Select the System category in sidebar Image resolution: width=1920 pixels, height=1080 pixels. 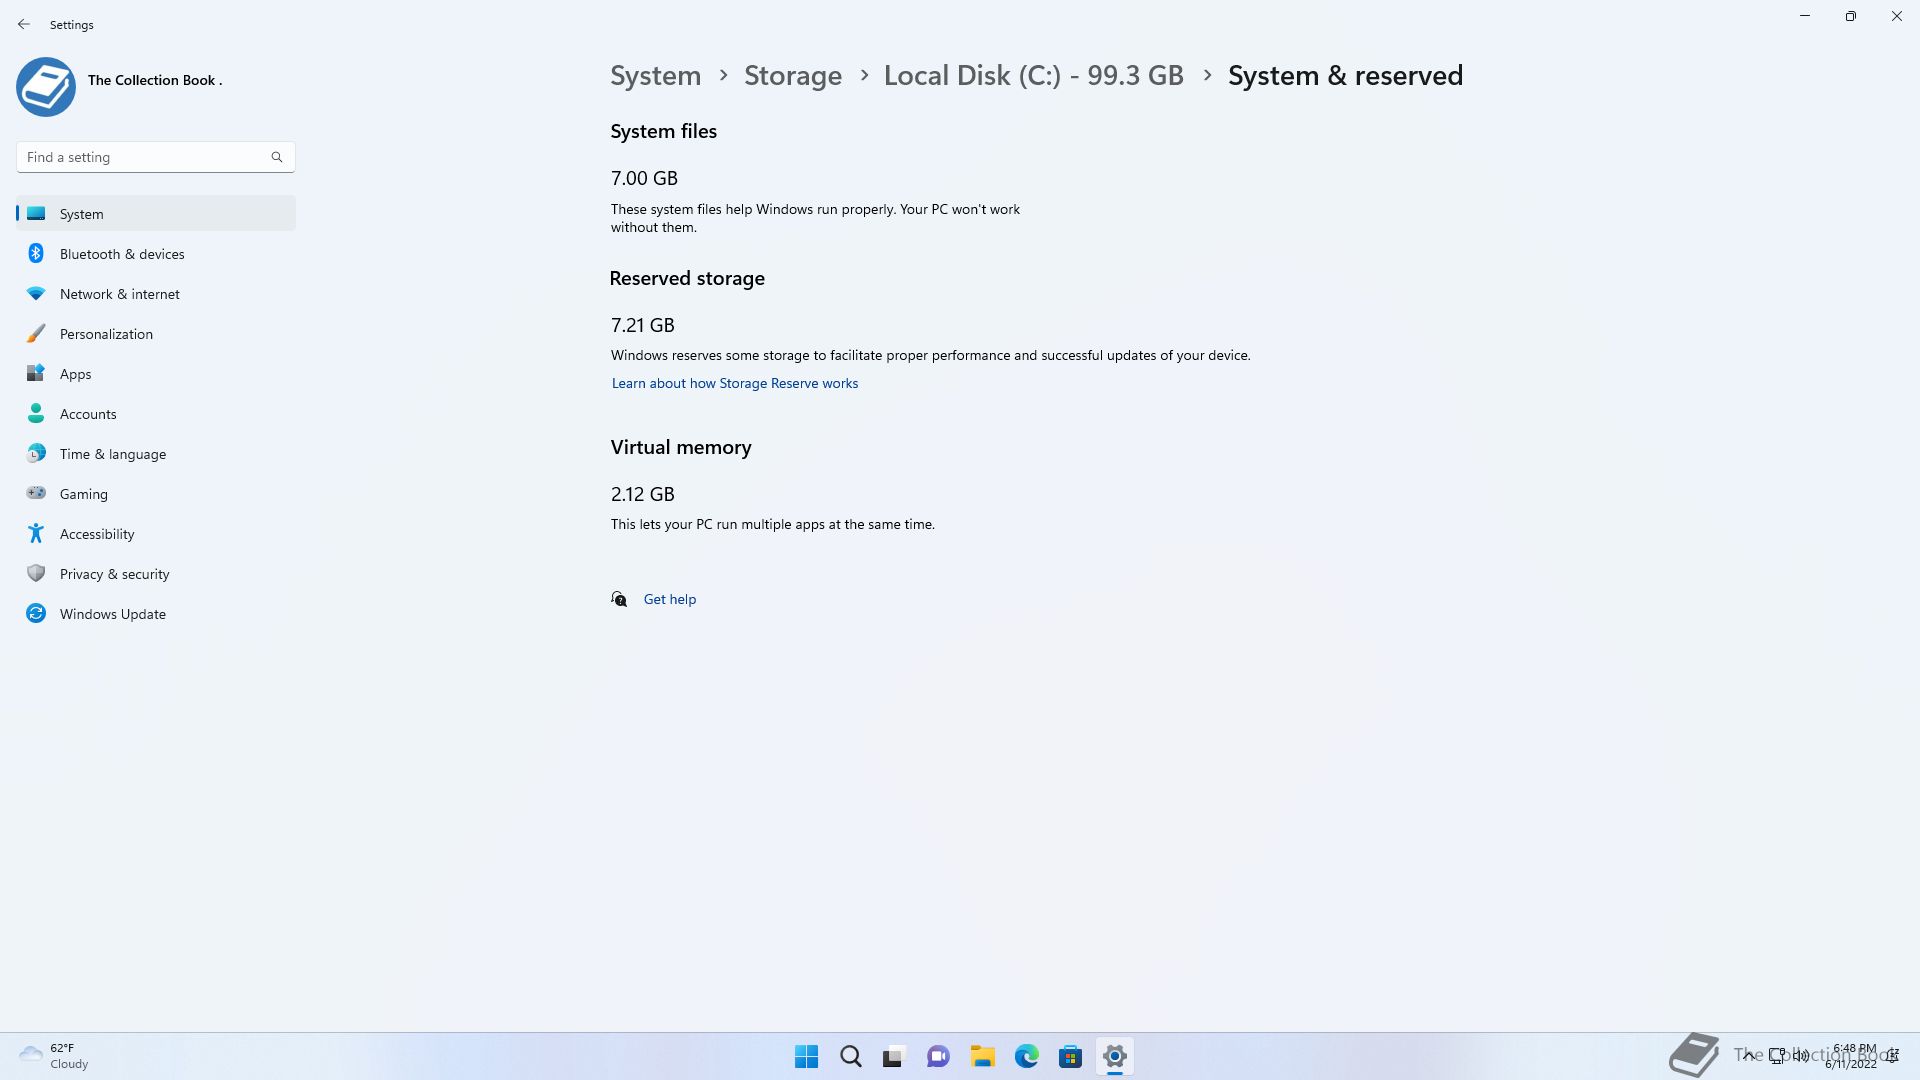[81, 214]
